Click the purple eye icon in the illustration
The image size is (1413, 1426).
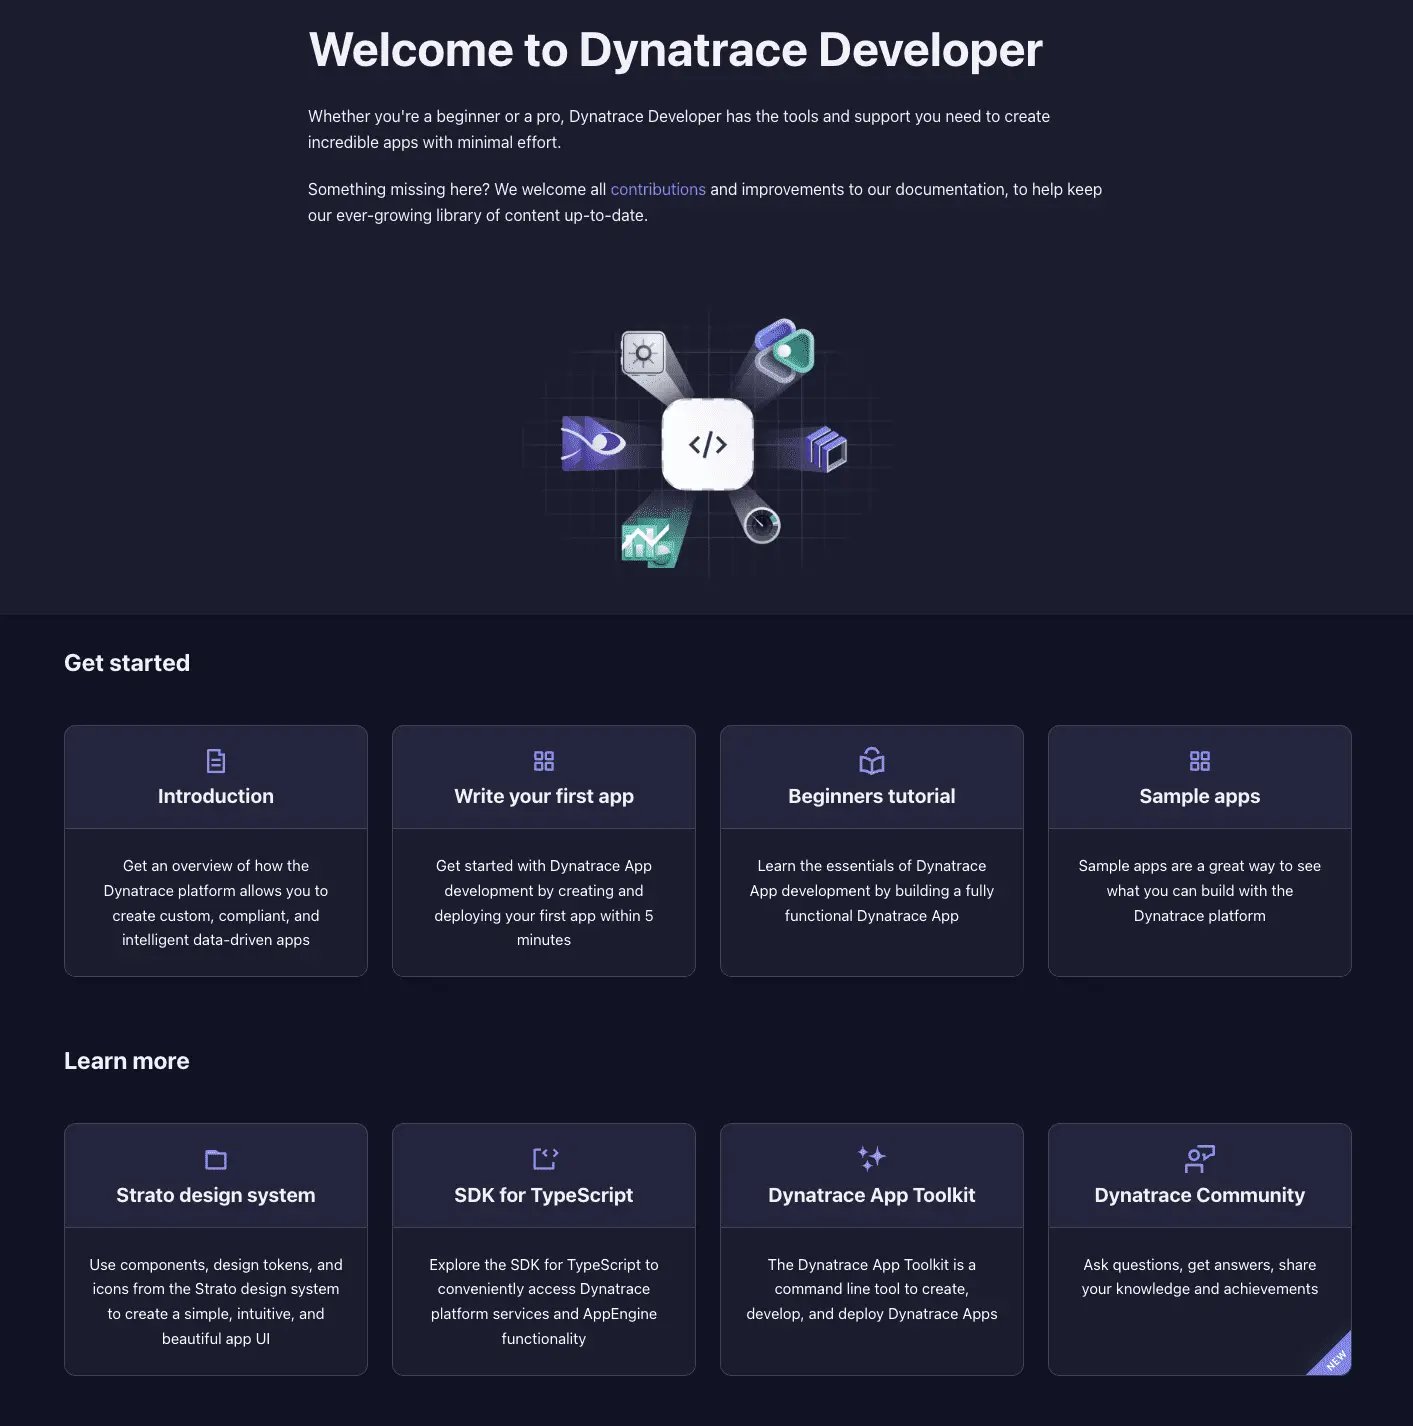point(593,443)
